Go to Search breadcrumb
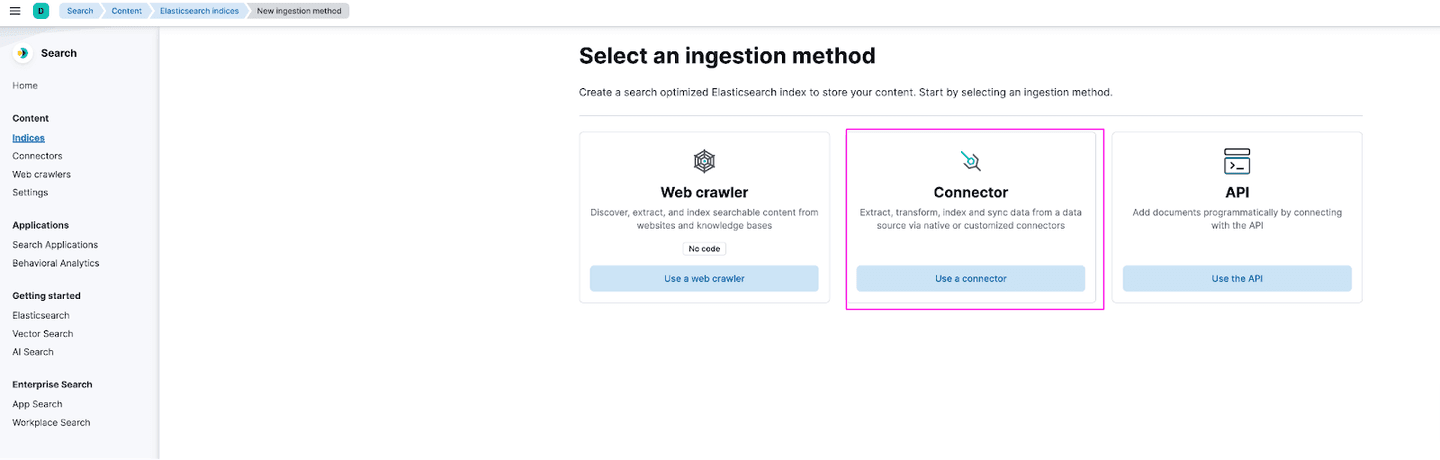This screenshot has width=1440, height=460. tap(80, 11)
